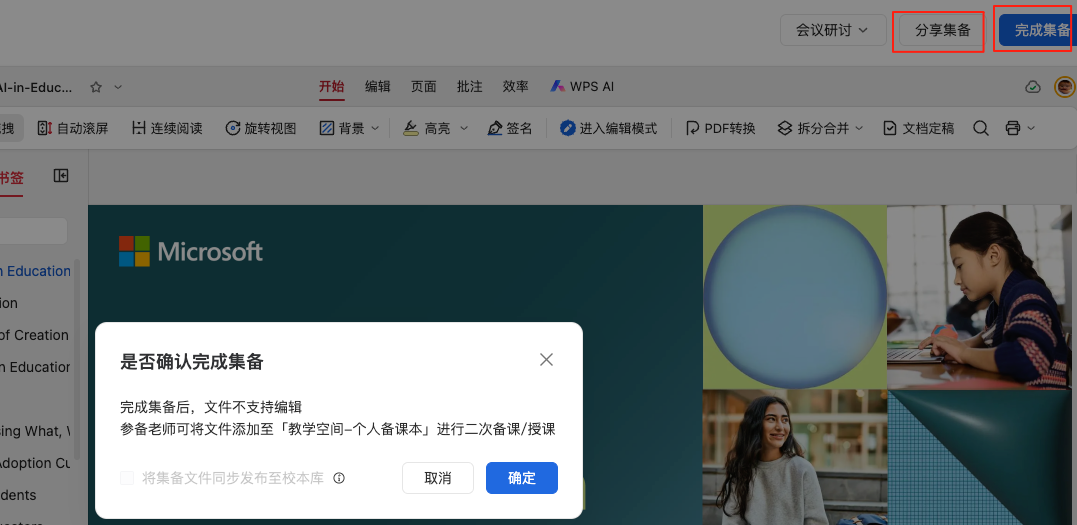Open the 'dents' bookmark entry
1077x525 pixels.
click(19, 495)
